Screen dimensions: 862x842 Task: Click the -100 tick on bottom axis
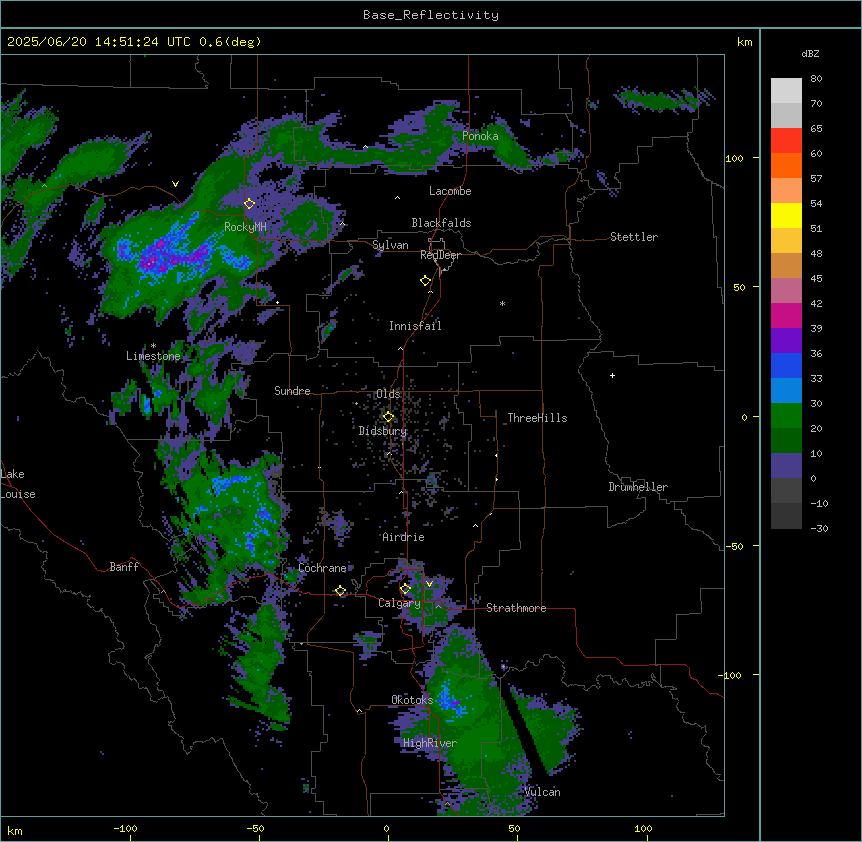point(125,828)
